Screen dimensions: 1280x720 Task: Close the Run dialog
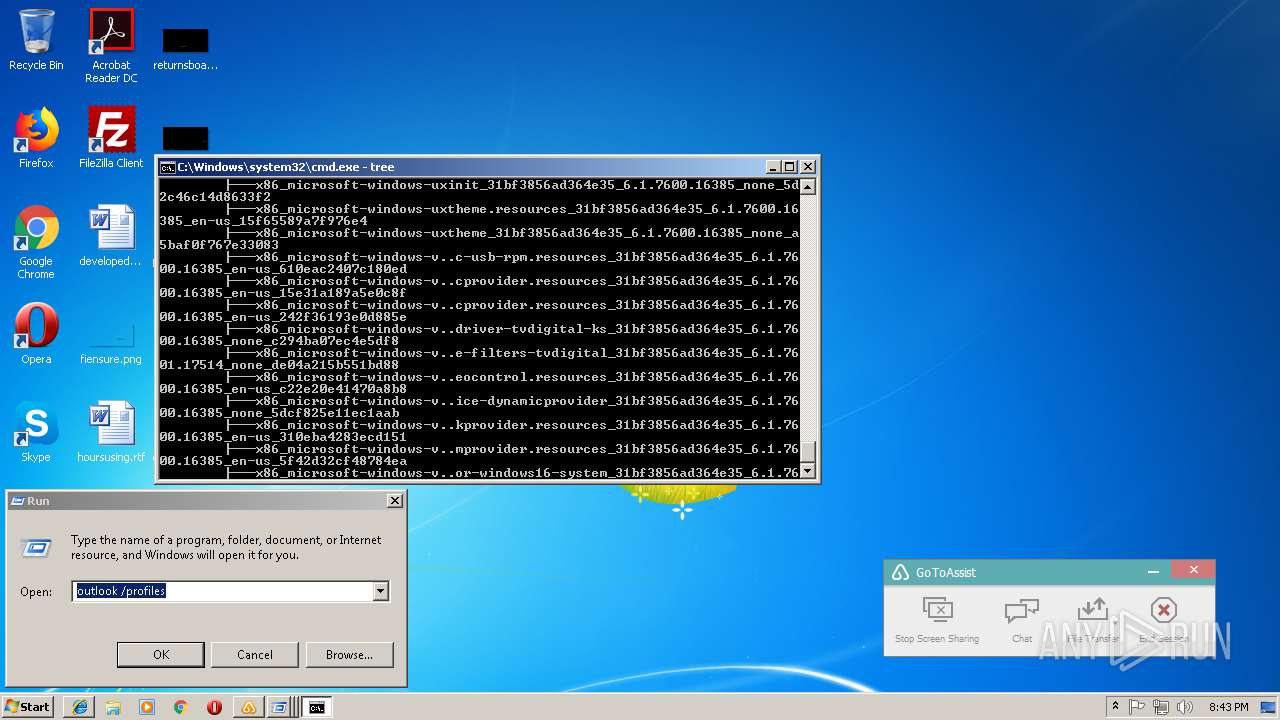click(395, 500)
